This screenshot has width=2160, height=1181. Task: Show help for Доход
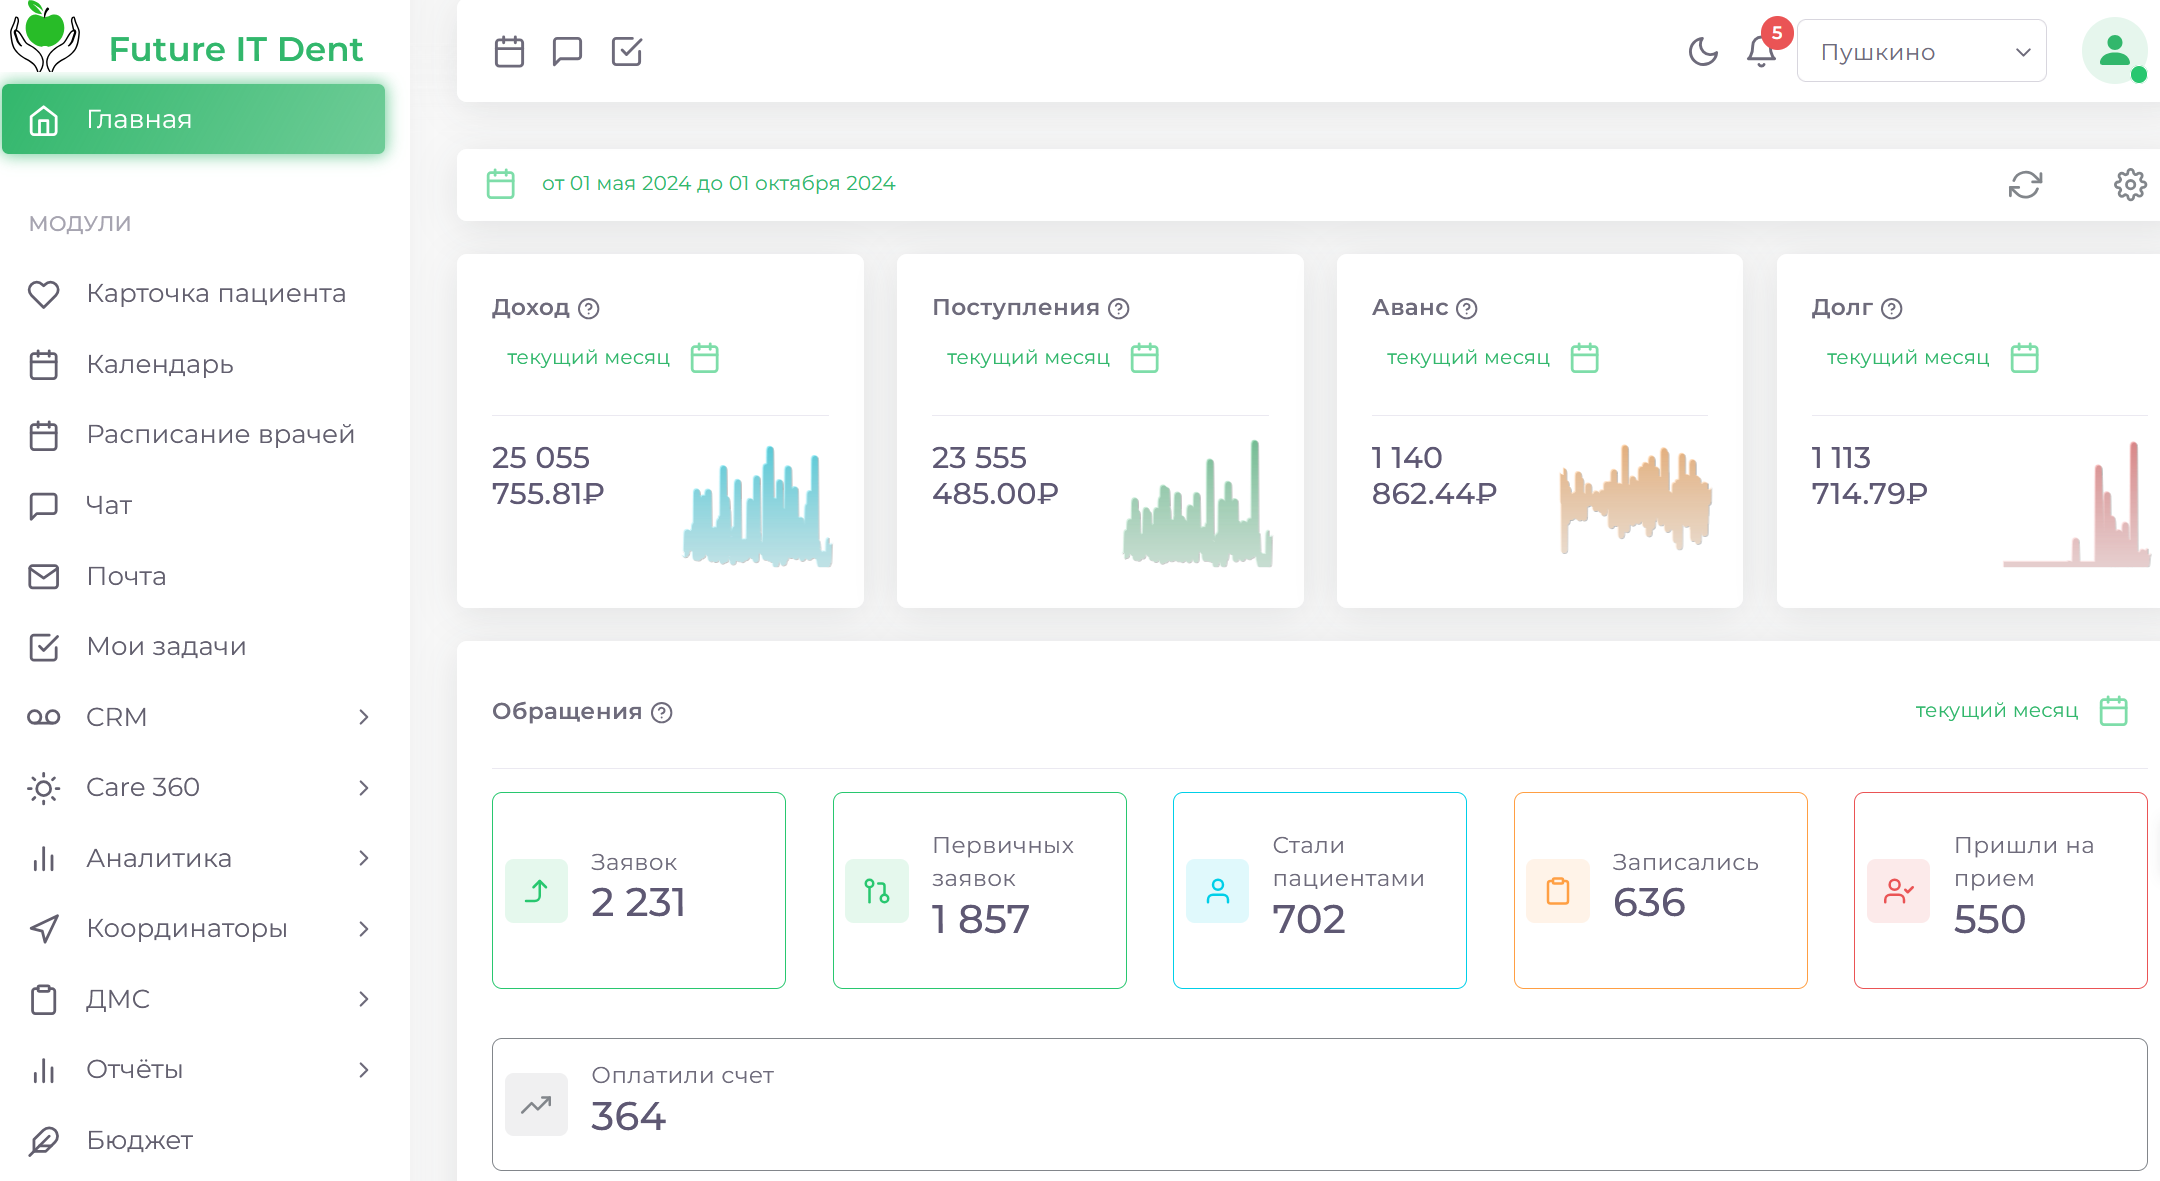[589, 309]
